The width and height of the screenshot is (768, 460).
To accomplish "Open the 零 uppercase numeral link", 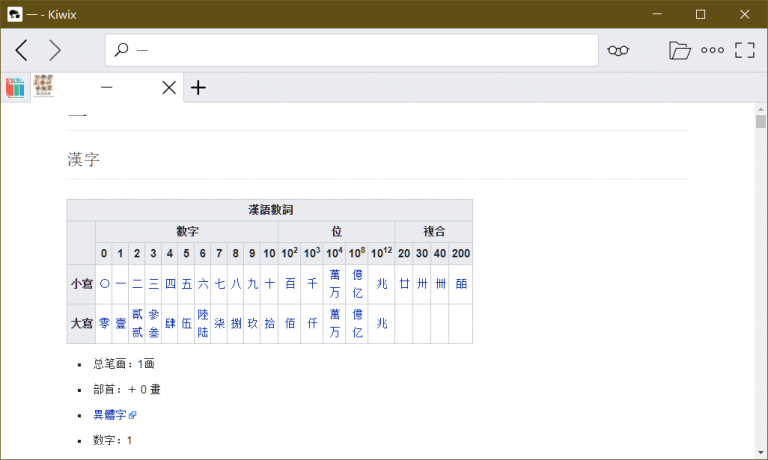I will pyautogui.click(x=104, y=323).
